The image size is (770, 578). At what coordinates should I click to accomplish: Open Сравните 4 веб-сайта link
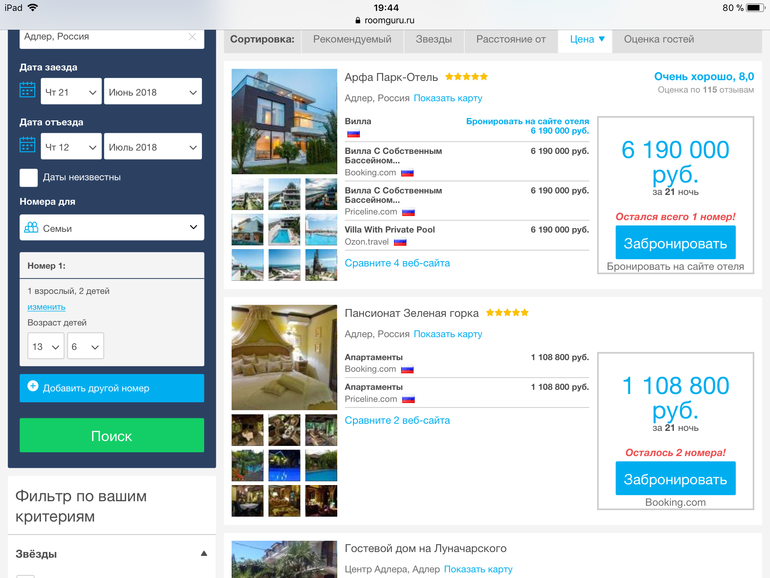click(397, 263)
